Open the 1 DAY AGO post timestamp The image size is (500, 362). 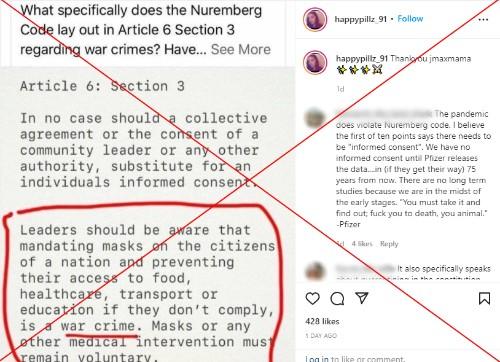321,336
